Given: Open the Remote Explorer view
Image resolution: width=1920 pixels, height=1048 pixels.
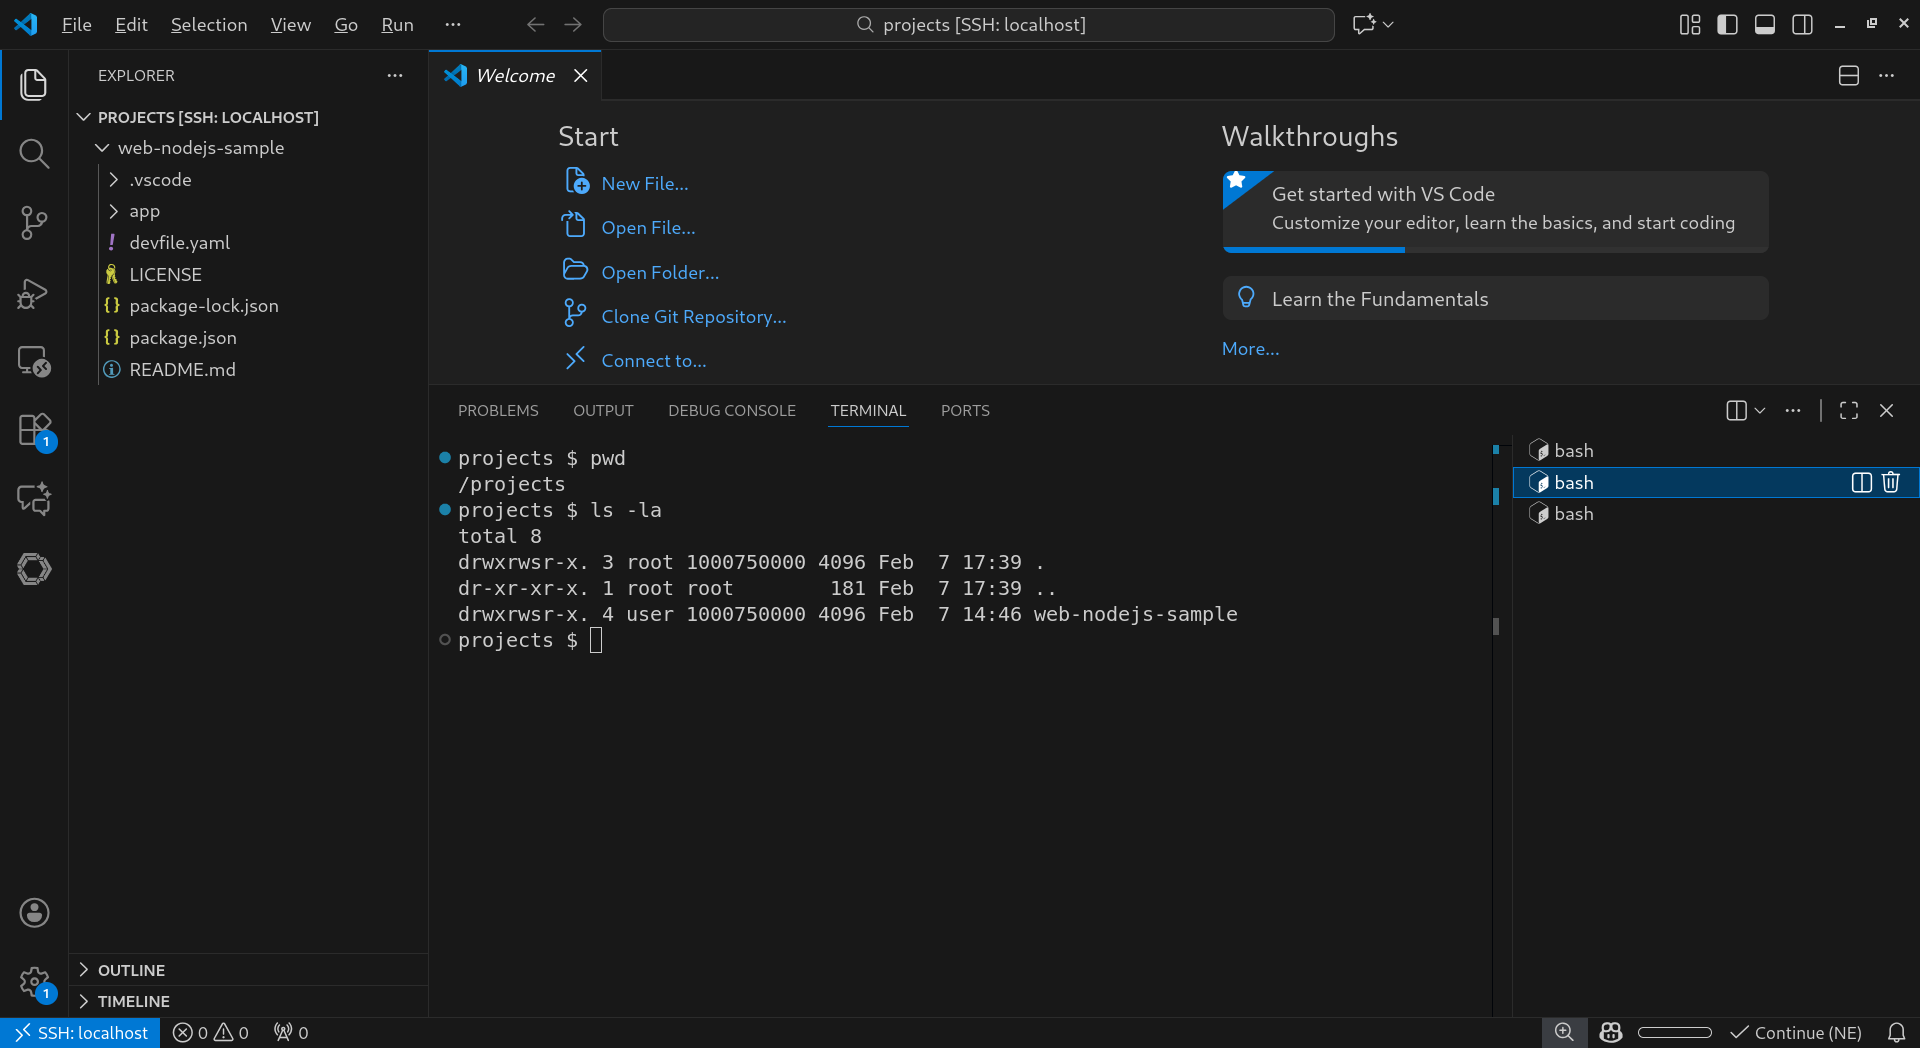Looking at the screenshot, I should [34, 361].
